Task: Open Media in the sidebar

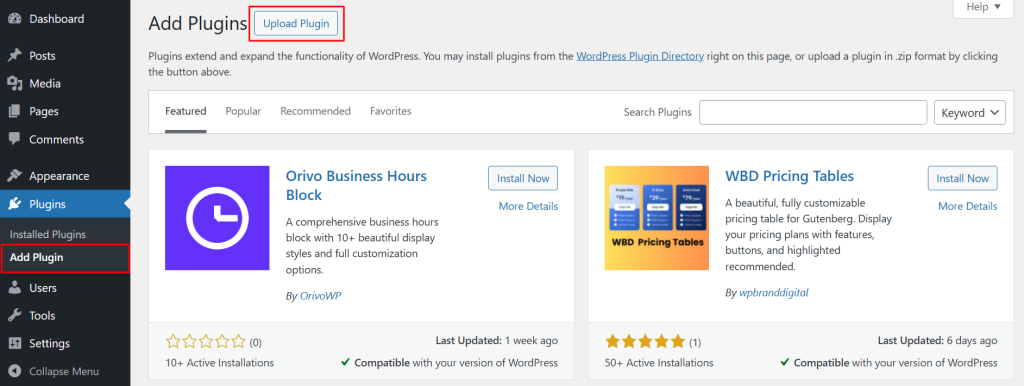Action: (65, 84)
